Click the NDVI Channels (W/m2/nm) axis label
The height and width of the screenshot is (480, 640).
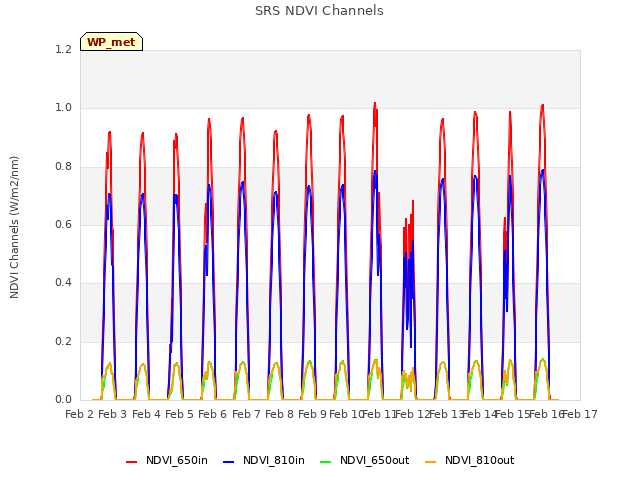[x=14, y=227]
